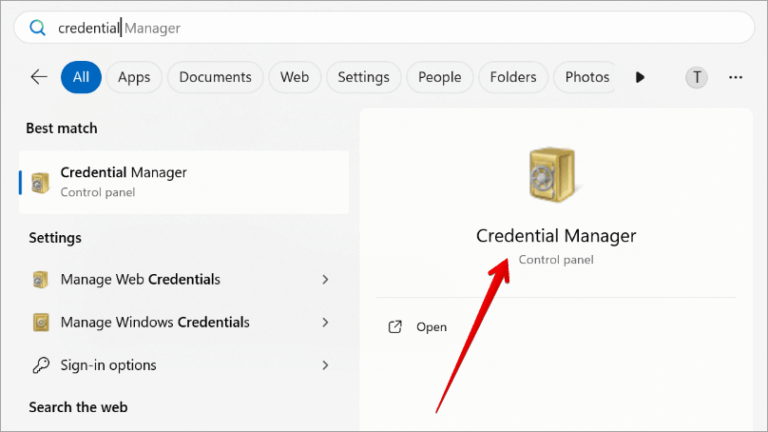Screen dimensions: 768x432
Task: Click the large golden safe icon in preview
Action: coord(553,175)
